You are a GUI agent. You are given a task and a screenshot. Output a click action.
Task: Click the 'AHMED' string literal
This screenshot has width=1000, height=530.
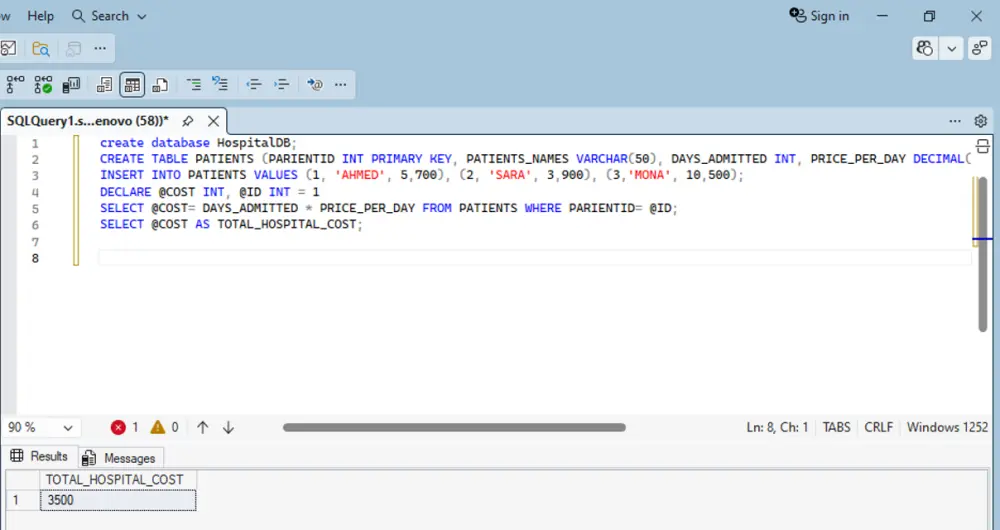[360, 175]
